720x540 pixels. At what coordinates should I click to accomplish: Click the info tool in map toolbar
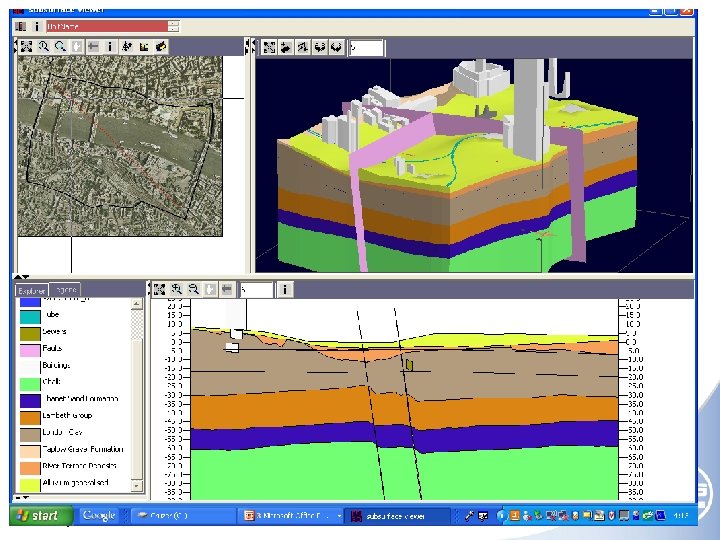[x=110, y=46]
